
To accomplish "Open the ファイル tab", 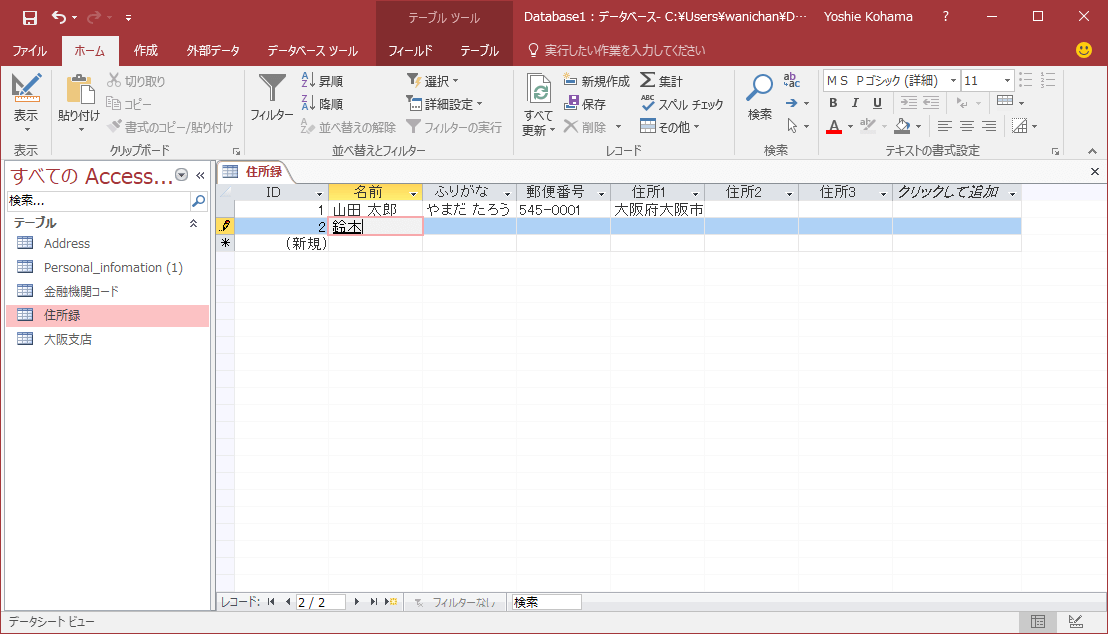I will [x=30, y=51].
